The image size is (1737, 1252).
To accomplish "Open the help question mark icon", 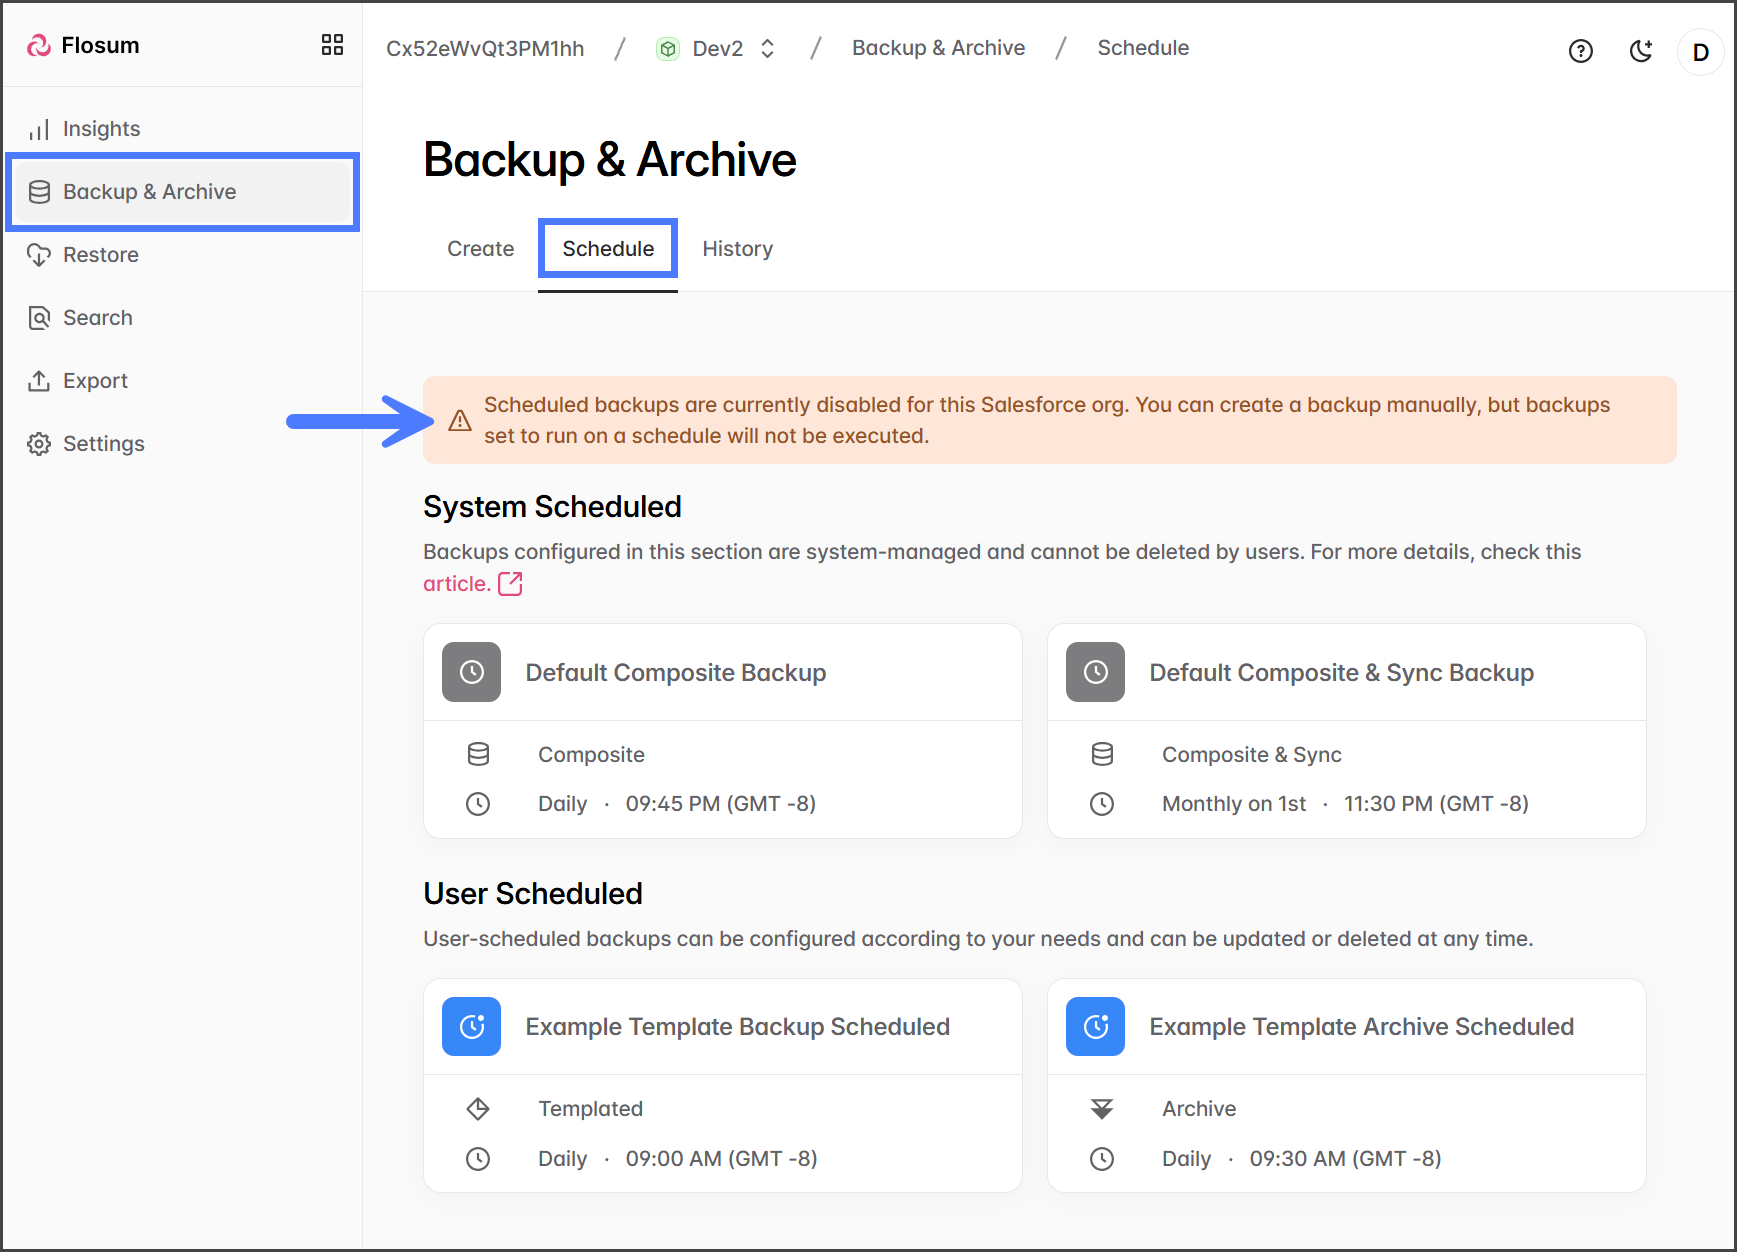I will pos(1580,51).
